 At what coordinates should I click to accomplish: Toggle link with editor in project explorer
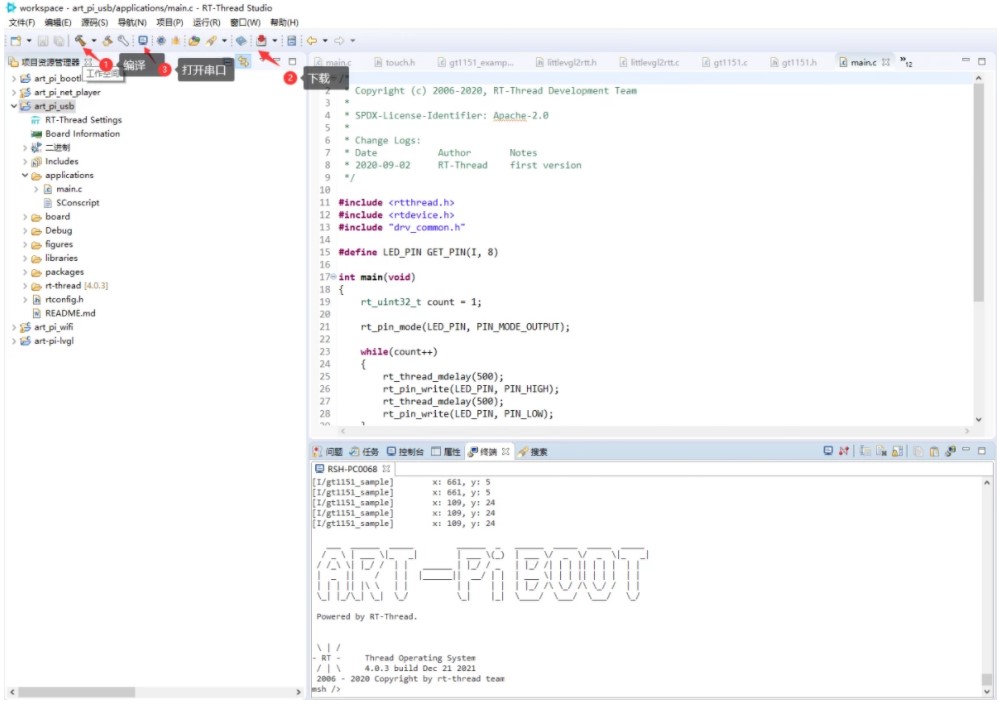[x=243, y=62]
